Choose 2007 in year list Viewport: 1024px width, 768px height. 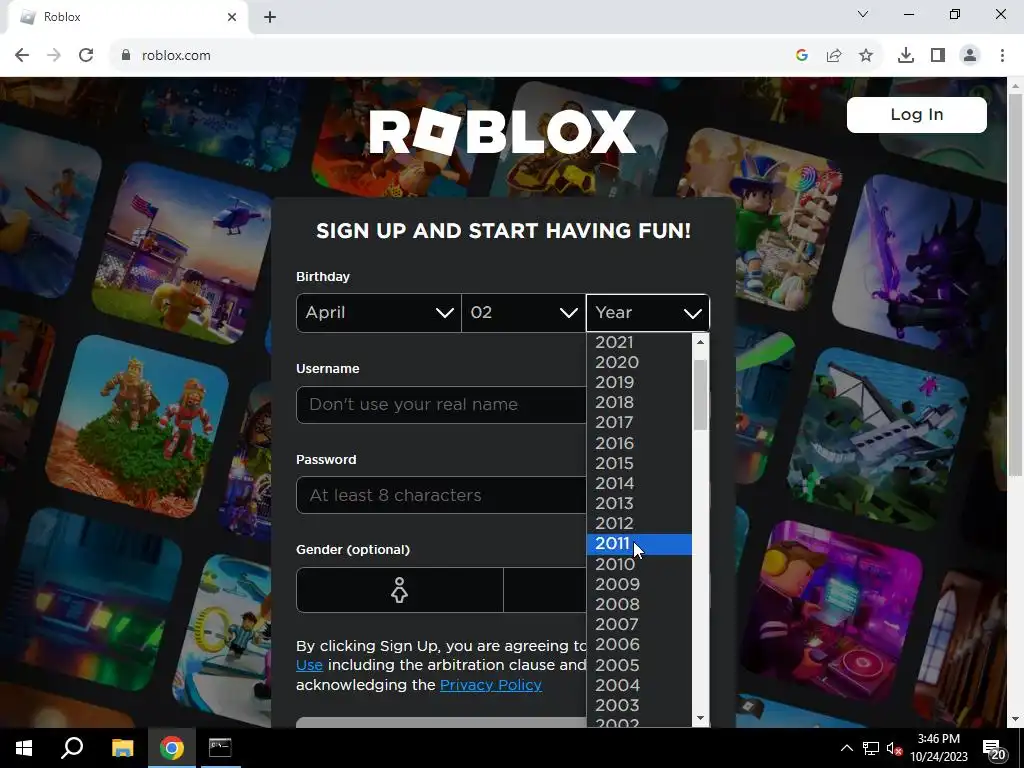coord(639,624)
